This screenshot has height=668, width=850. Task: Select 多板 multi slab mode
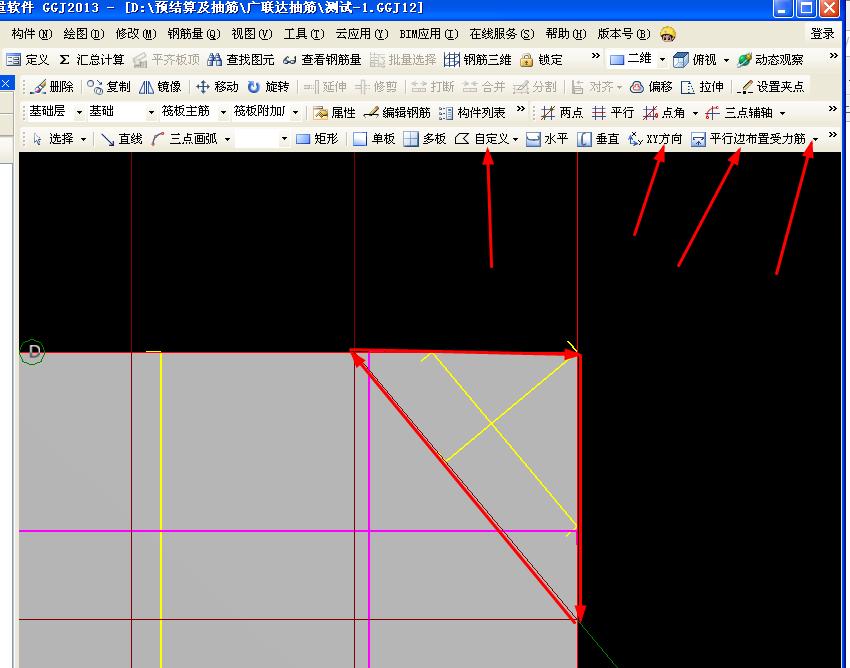pos(425,139)
